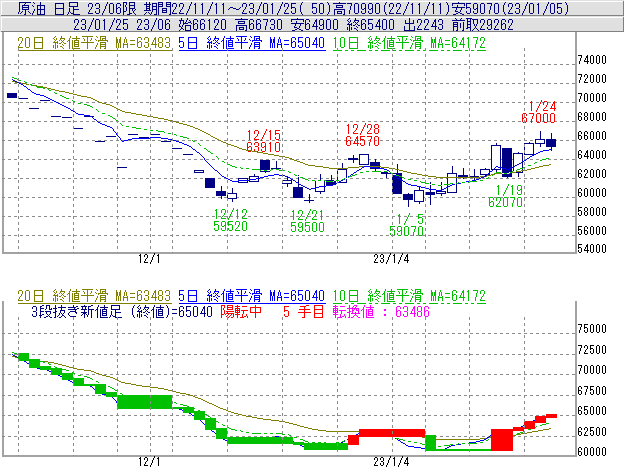Click the wide green block near 12/1 in lower chart
The image size is (624, 475).
[x=145, y=402]
